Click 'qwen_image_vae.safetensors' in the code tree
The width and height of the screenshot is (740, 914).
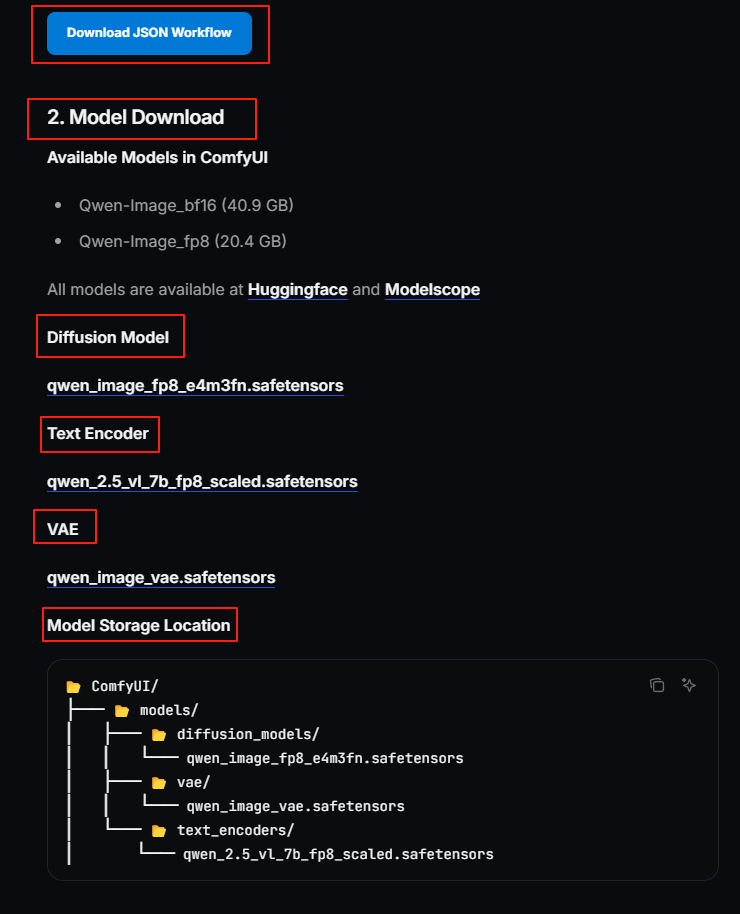(296, 806)
